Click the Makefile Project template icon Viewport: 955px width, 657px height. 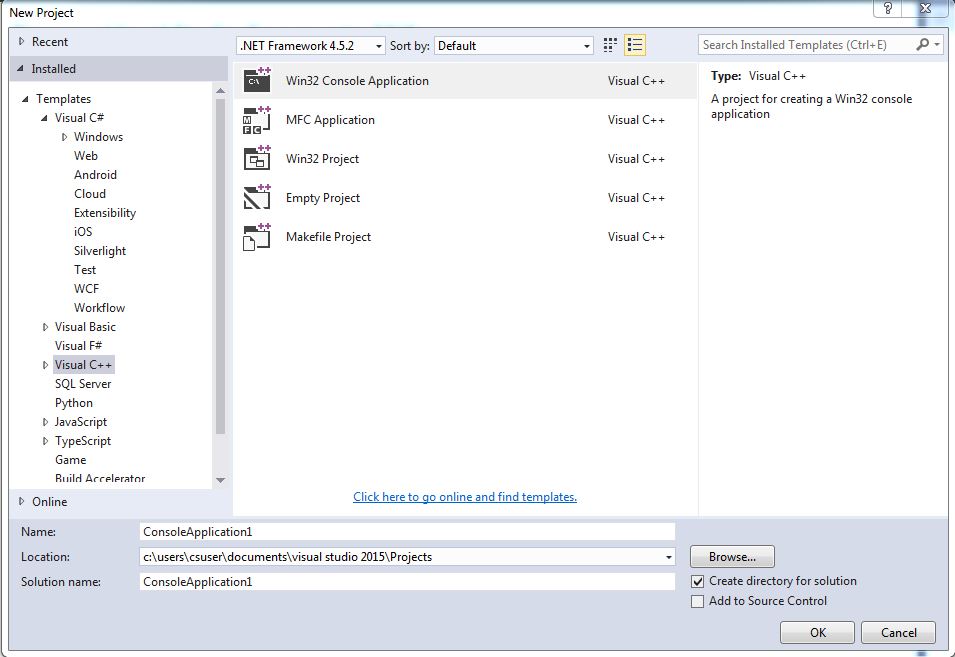click(x=257, y=237)
